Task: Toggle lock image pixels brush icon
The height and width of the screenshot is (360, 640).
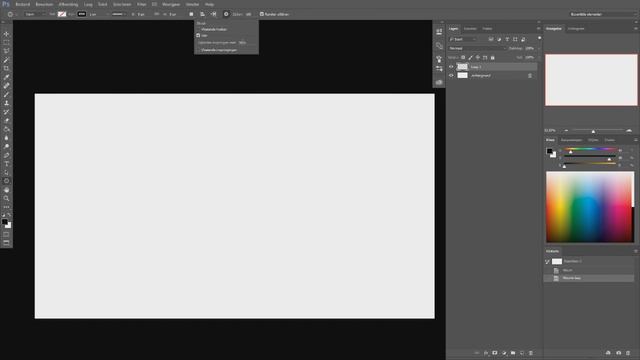Action: point(470,58)
